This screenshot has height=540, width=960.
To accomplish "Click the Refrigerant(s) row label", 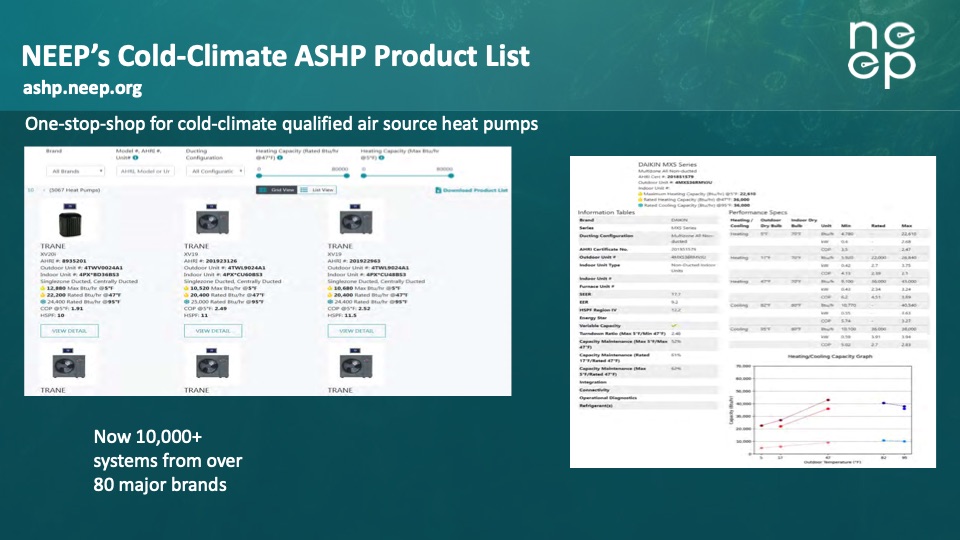I will [596, 406].
